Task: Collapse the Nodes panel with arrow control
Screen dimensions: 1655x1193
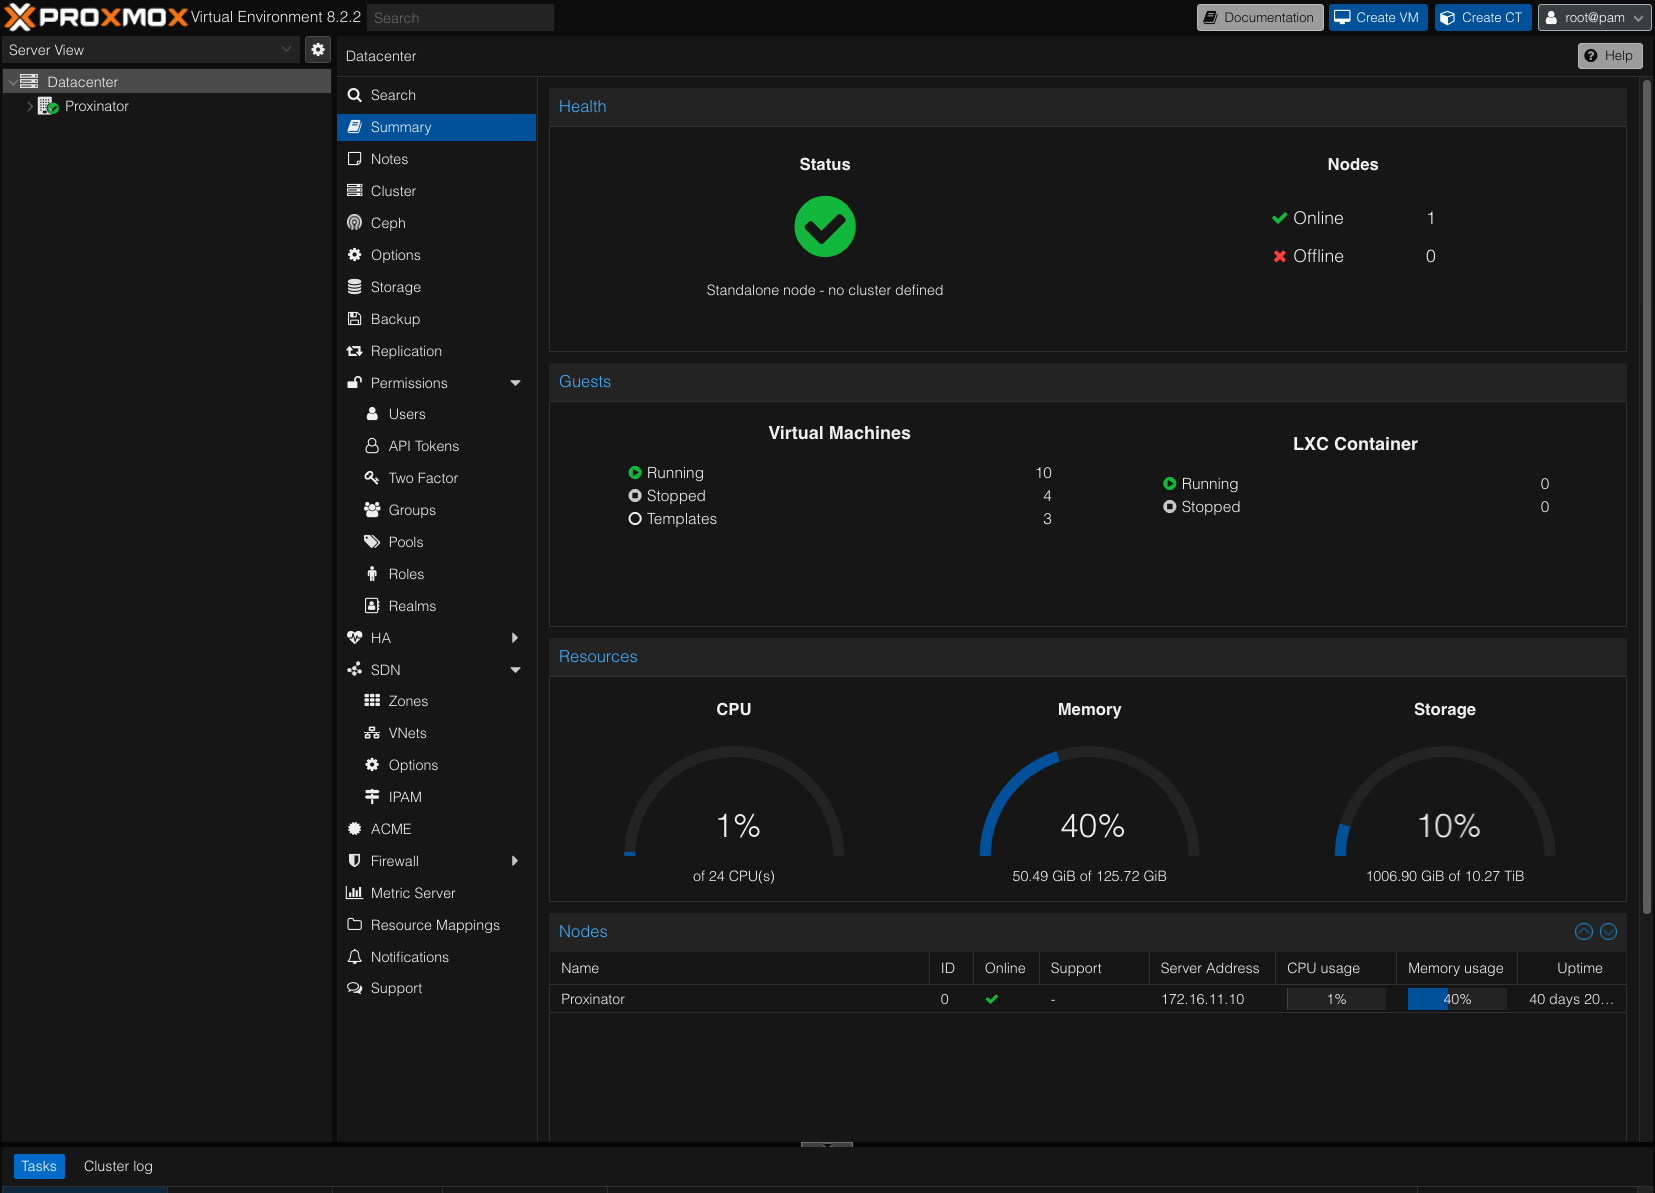Action: tap(1583, 931)
